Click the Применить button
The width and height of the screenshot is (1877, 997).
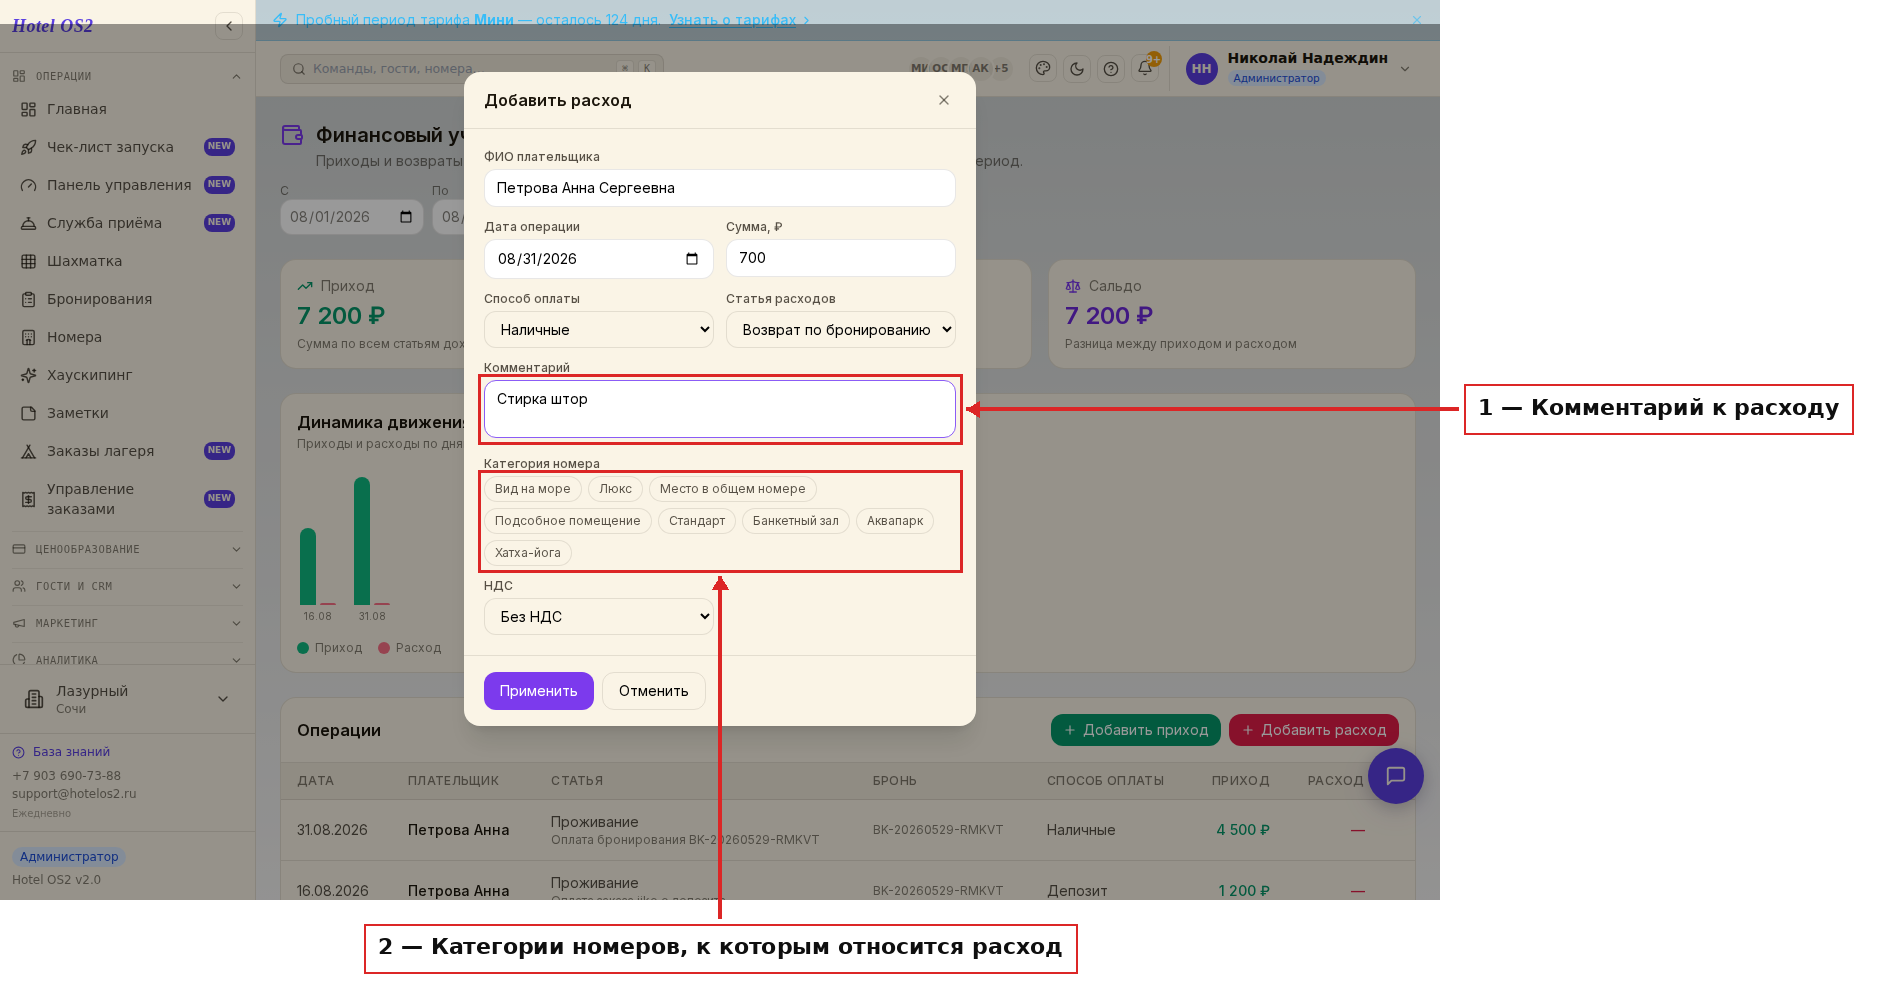[x=539, y=691]
